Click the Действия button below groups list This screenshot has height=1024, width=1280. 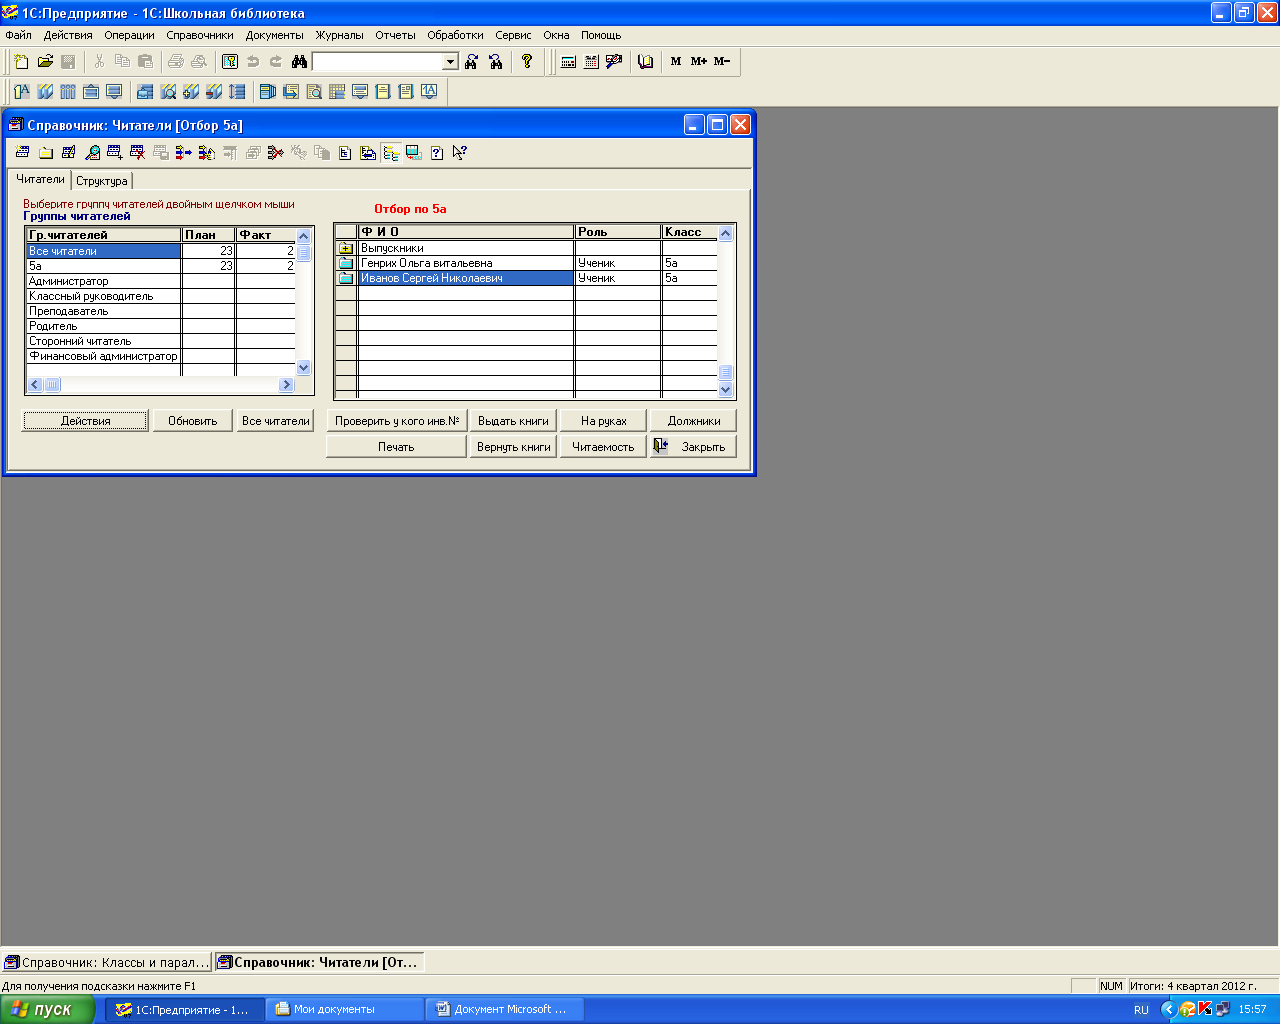tap(85, 421)
